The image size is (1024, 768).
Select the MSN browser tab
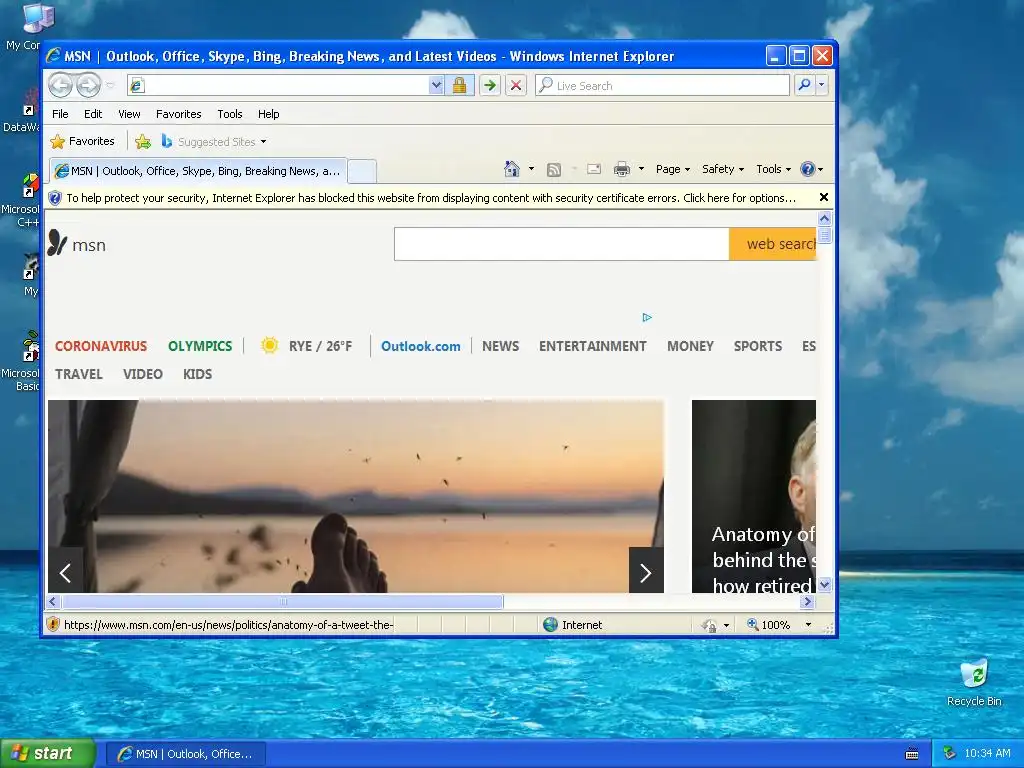pyautogui.click(x=198, y=171)
